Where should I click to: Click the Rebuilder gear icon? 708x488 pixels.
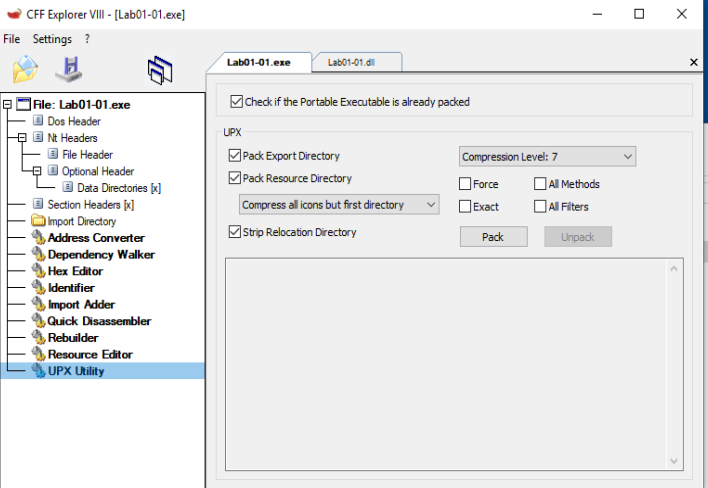pos(38,338)
